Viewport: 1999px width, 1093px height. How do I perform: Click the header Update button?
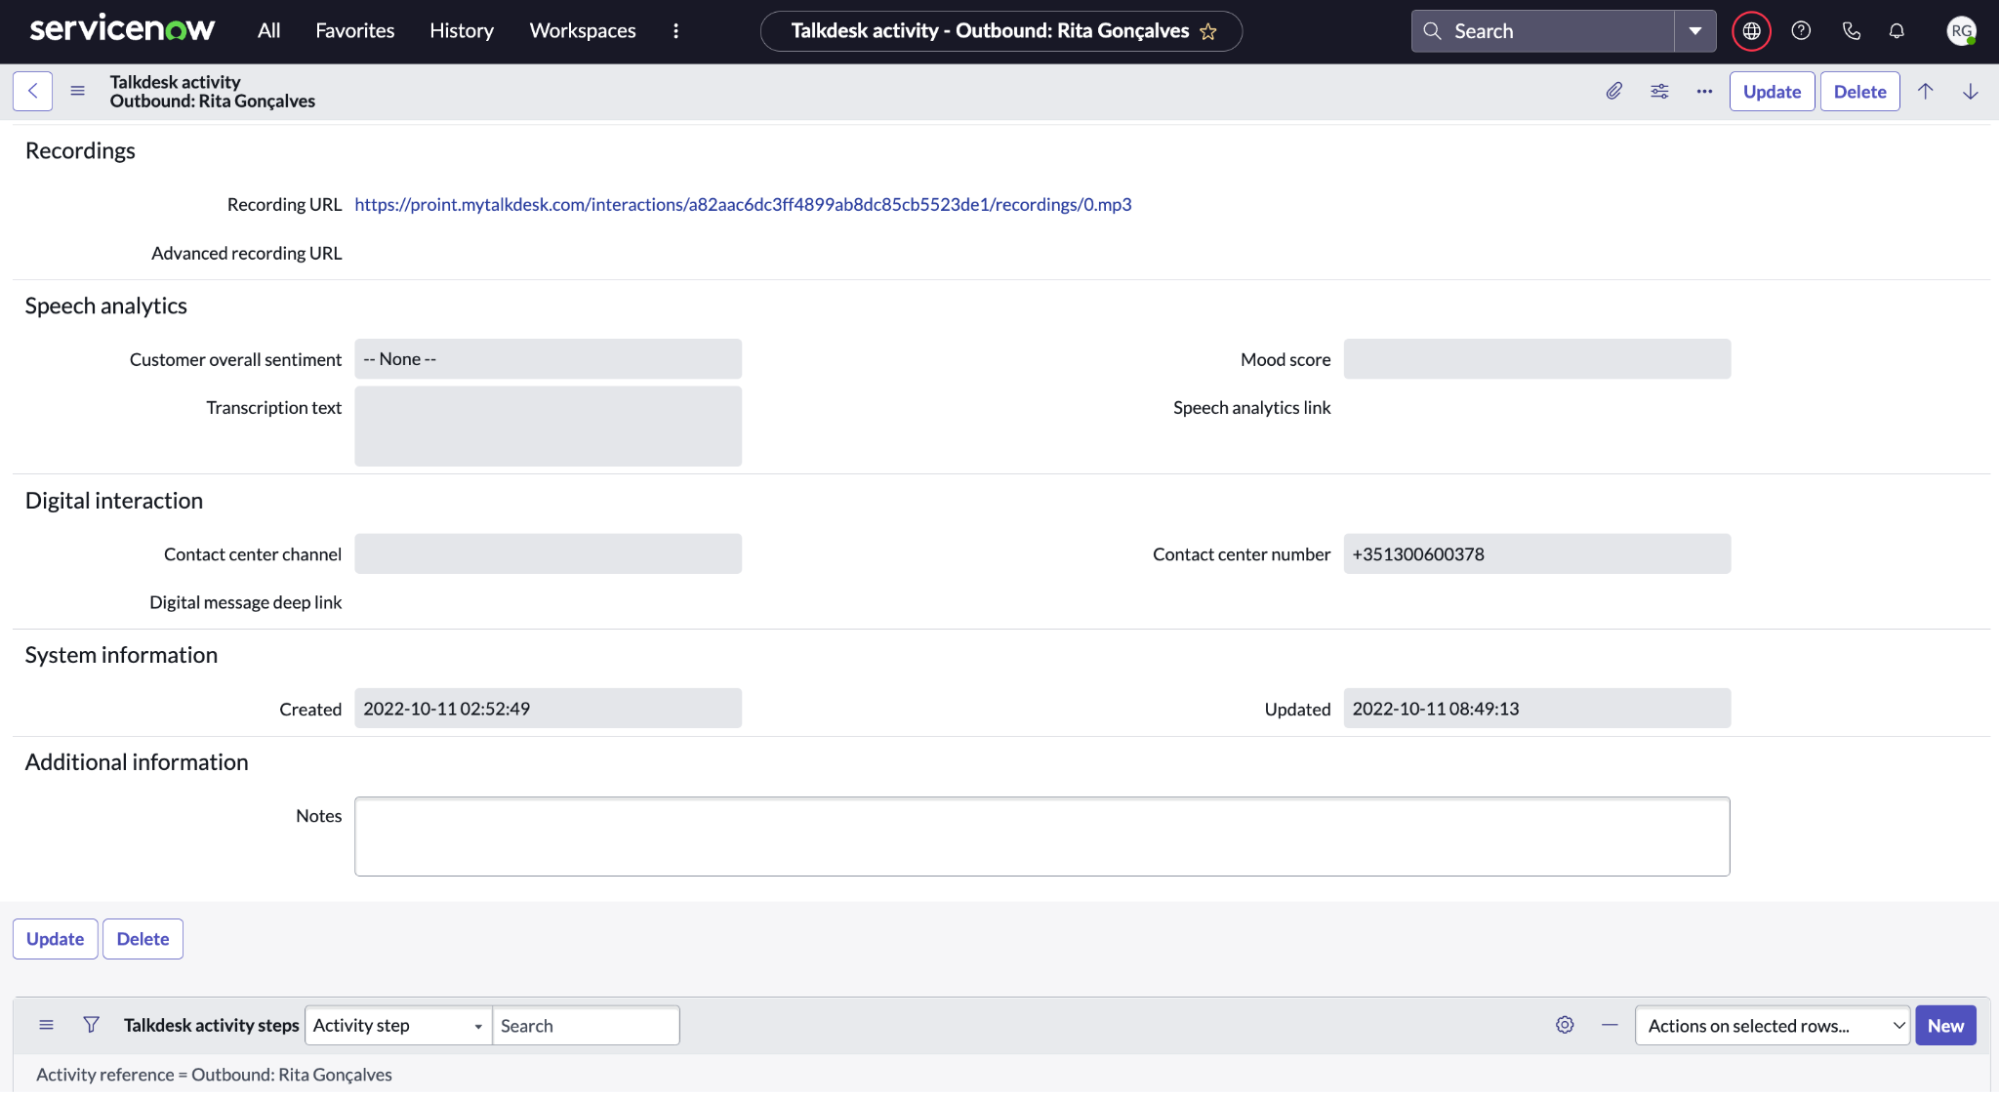pyautogui.click(x=1772, y=91)
